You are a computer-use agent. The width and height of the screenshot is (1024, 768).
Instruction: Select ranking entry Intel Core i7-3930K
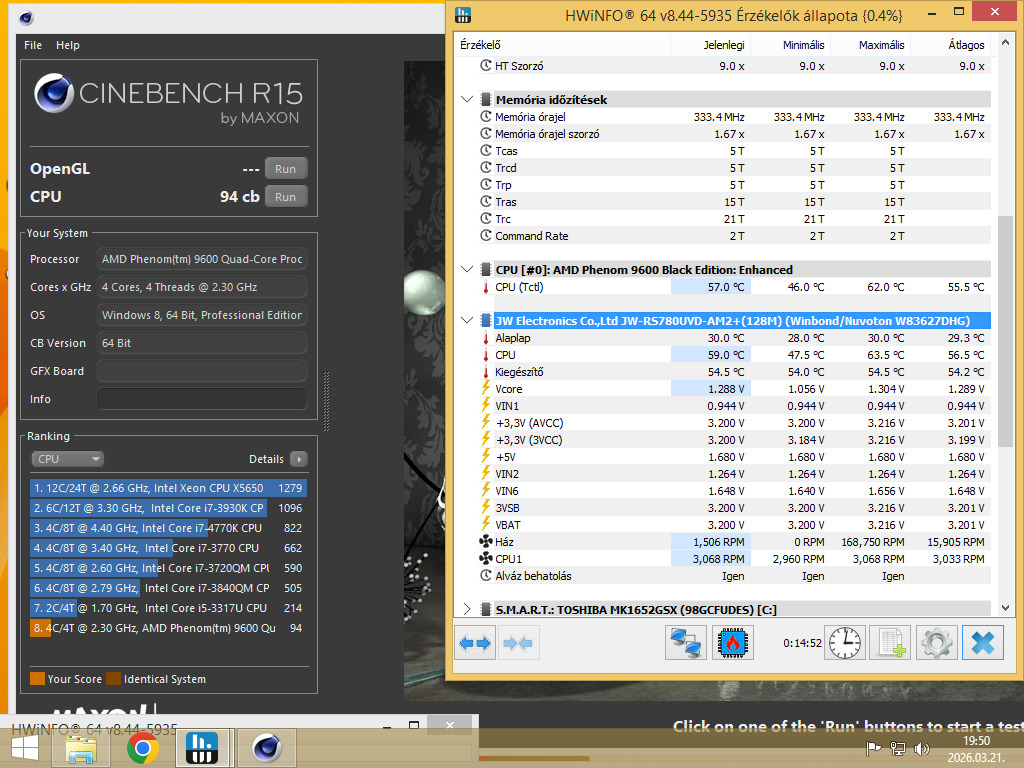pyautogui.click(x=168, y=507)
